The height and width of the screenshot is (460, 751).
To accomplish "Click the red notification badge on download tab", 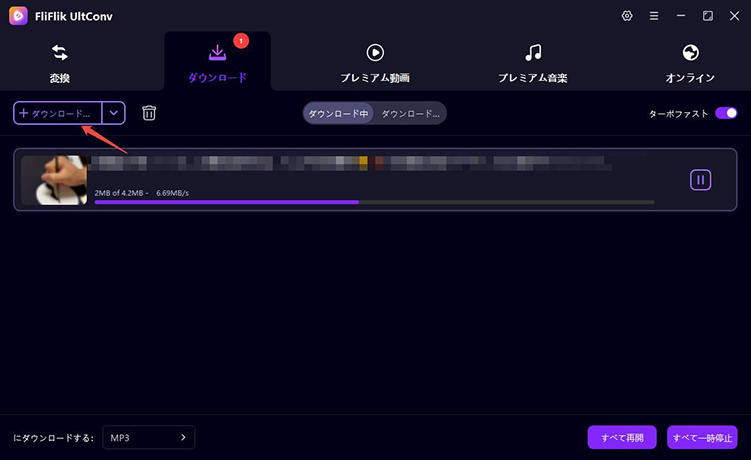I will pos(241,41).
